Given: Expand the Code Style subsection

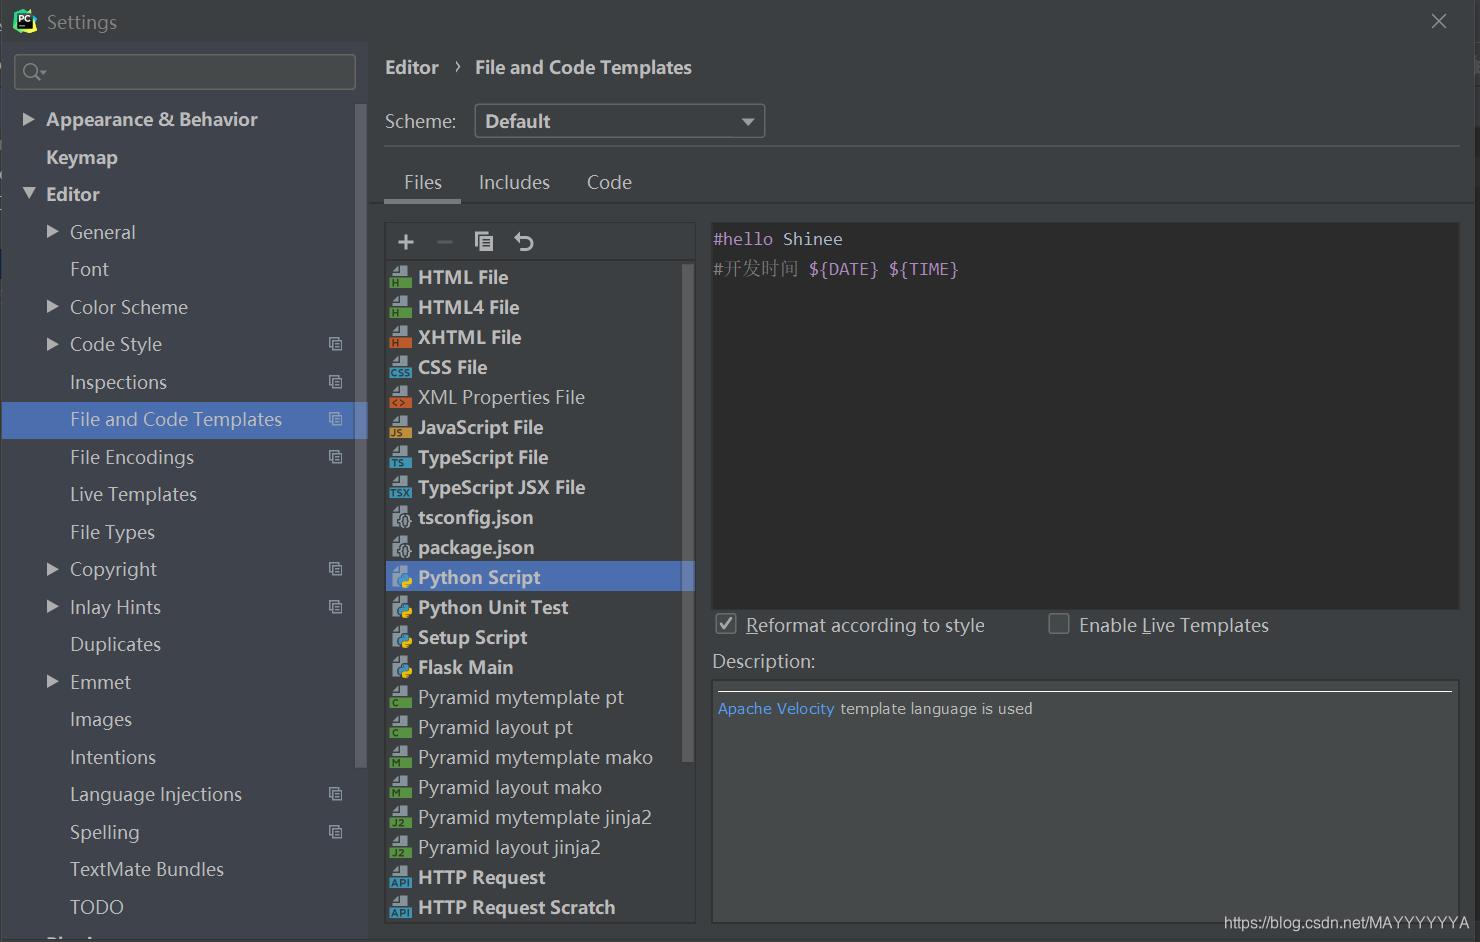Looking at the screenshot, I should pyautogui.click(x=53, y=344).
